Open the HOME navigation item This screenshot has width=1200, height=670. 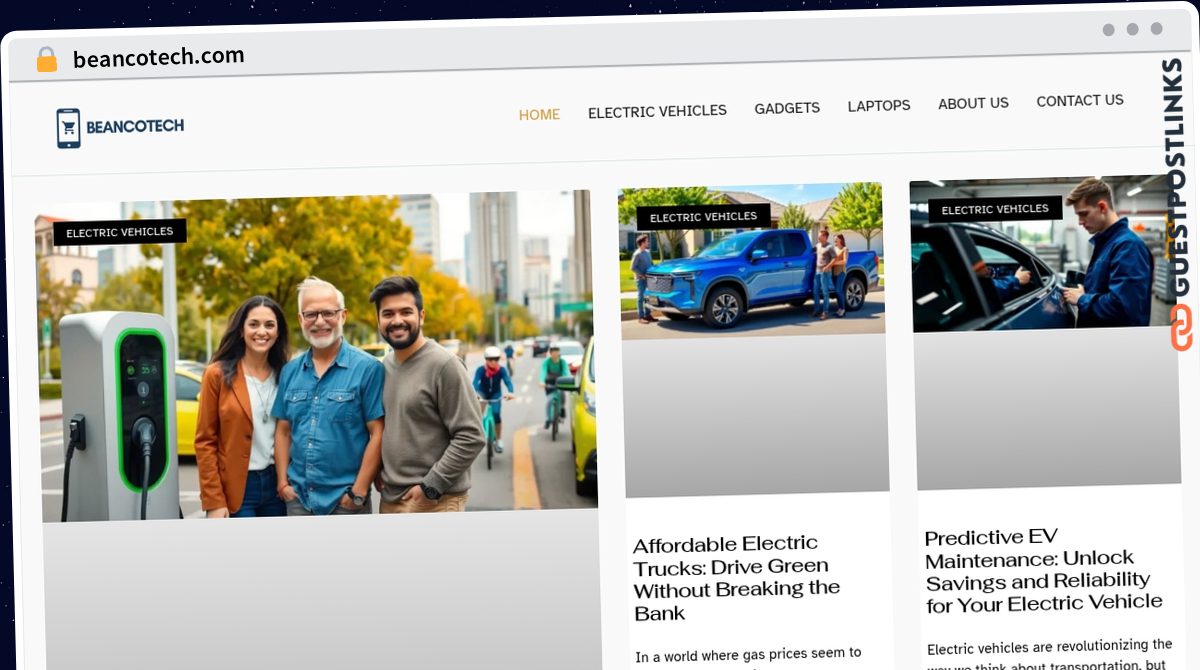(539, 114)
